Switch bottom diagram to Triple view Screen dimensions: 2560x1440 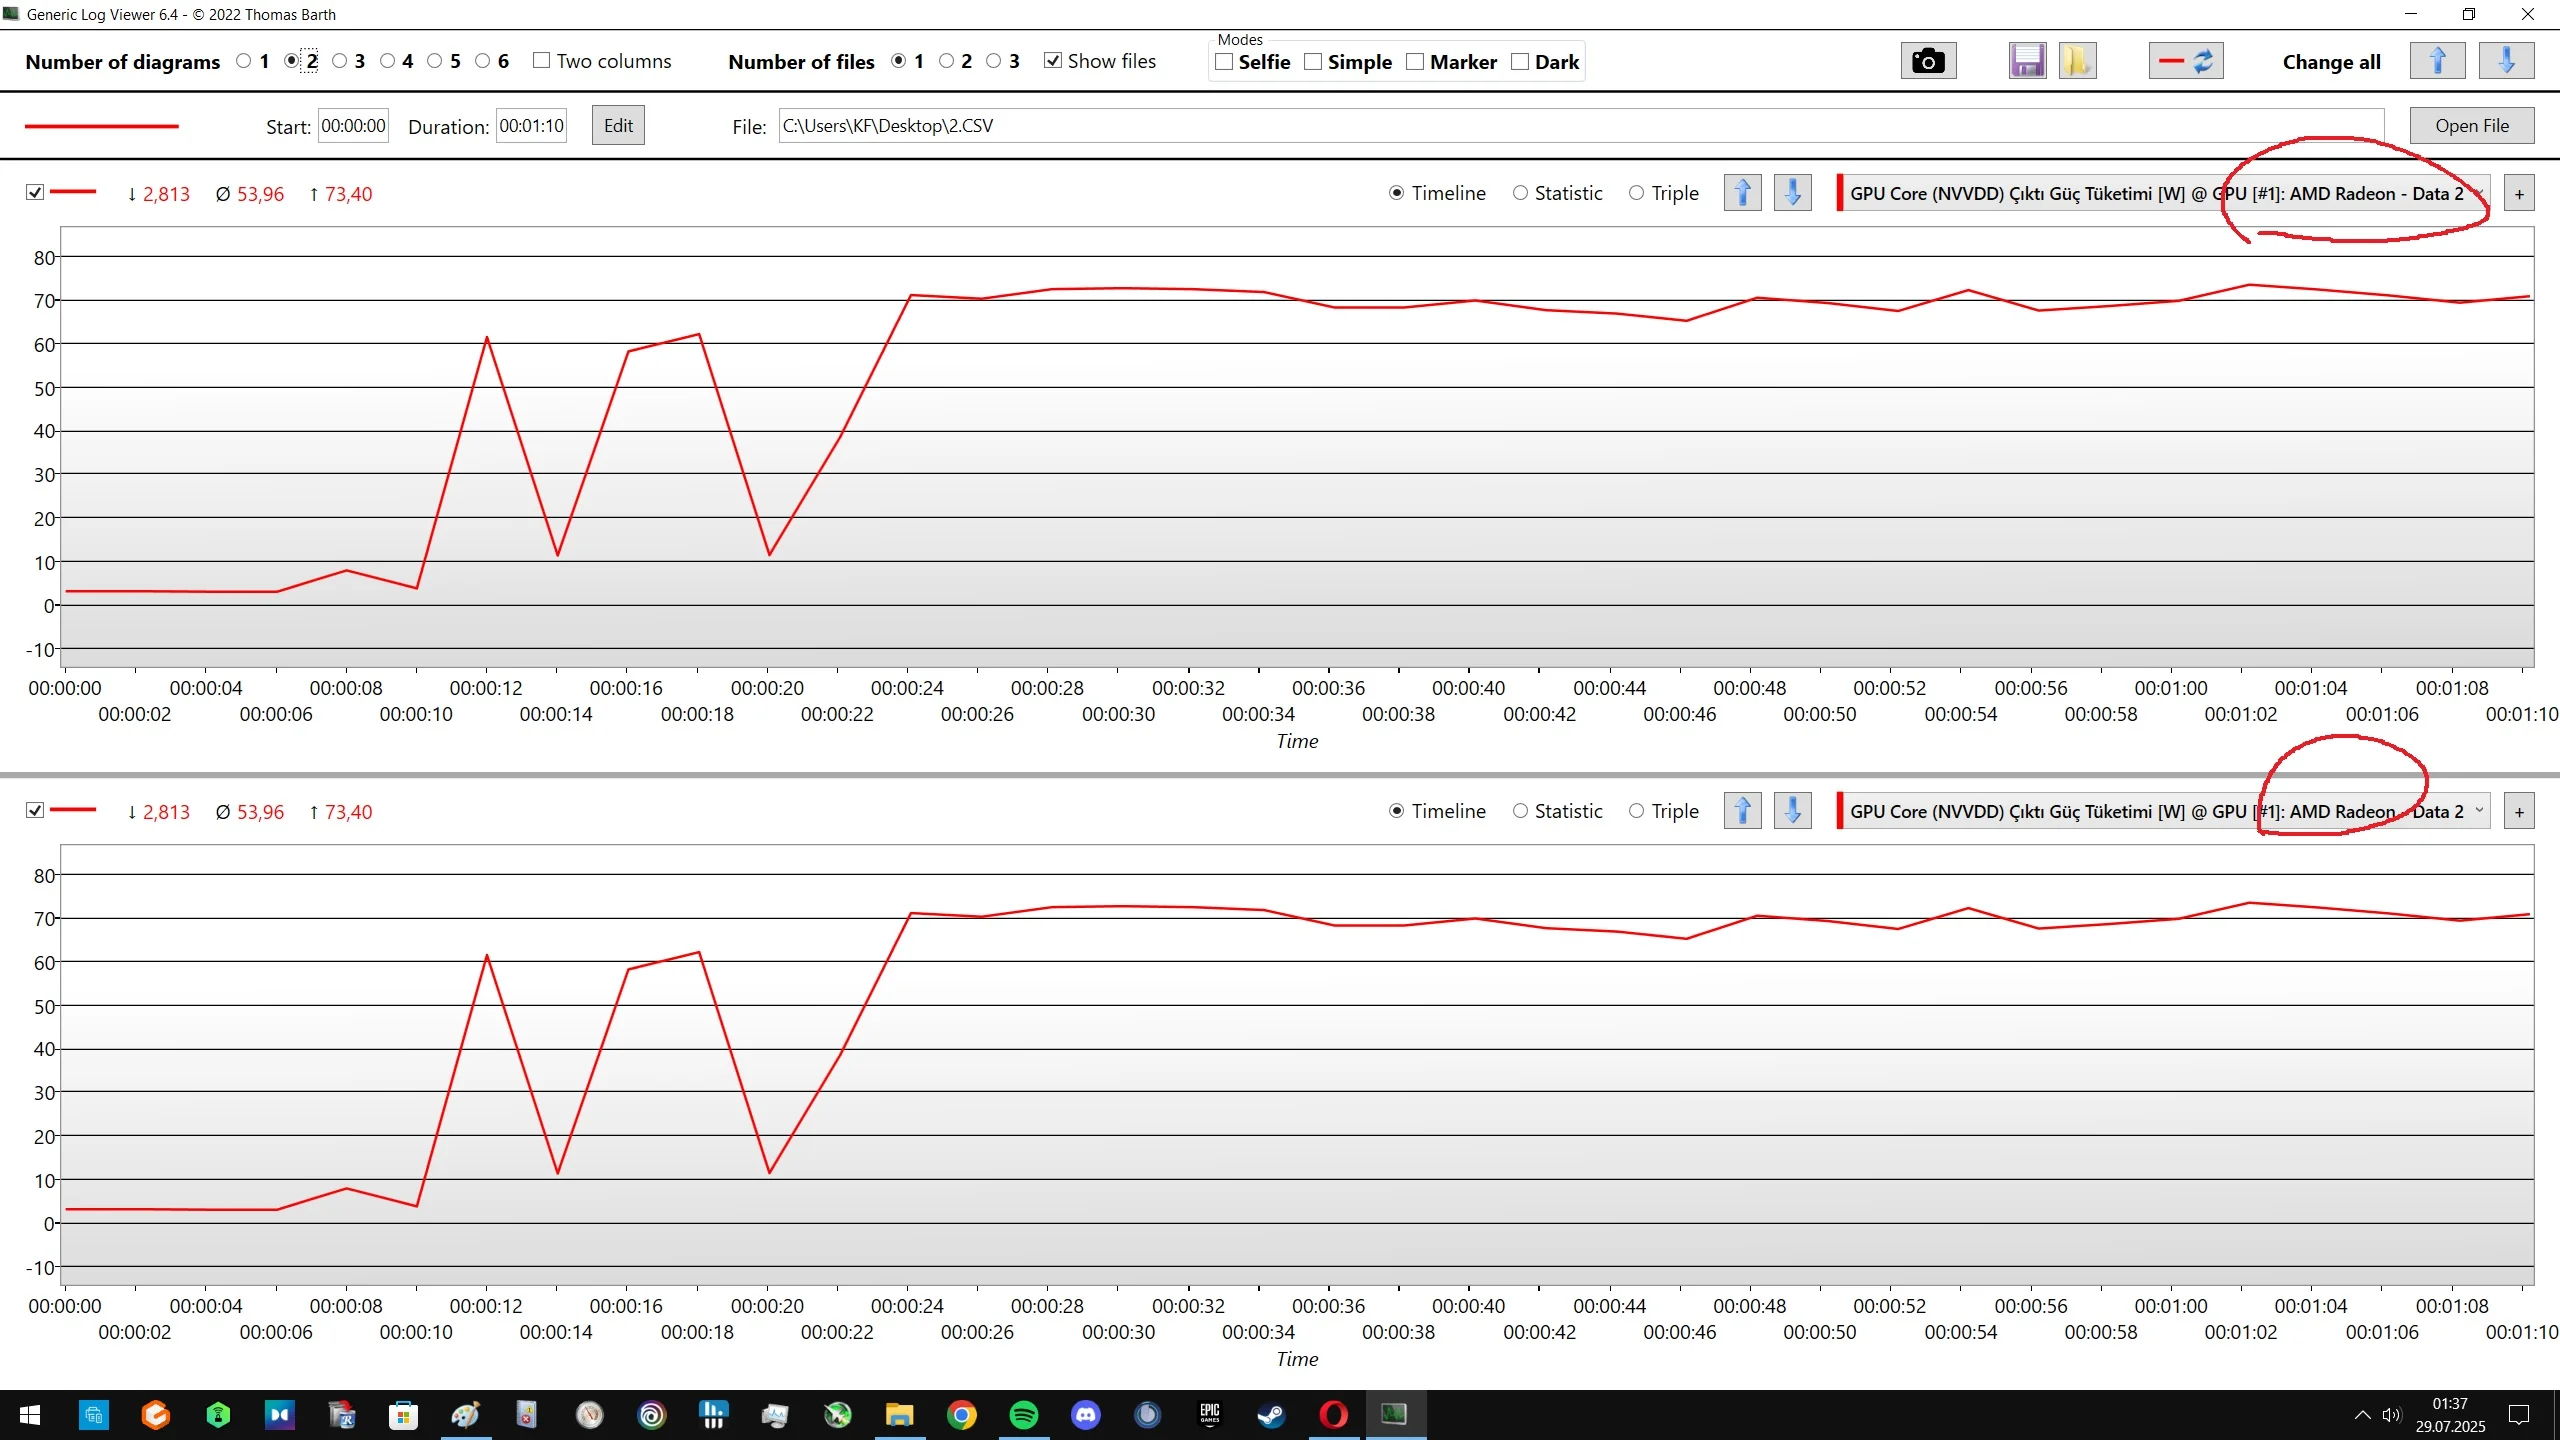(1636, 811)
